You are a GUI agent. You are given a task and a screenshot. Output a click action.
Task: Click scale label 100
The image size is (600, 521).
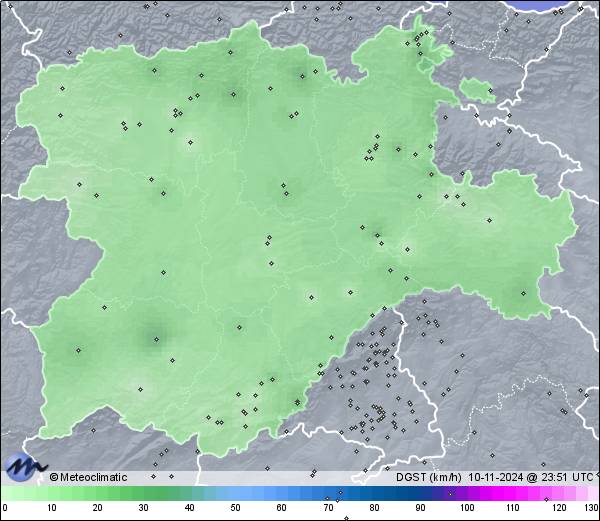pos(467,508)
